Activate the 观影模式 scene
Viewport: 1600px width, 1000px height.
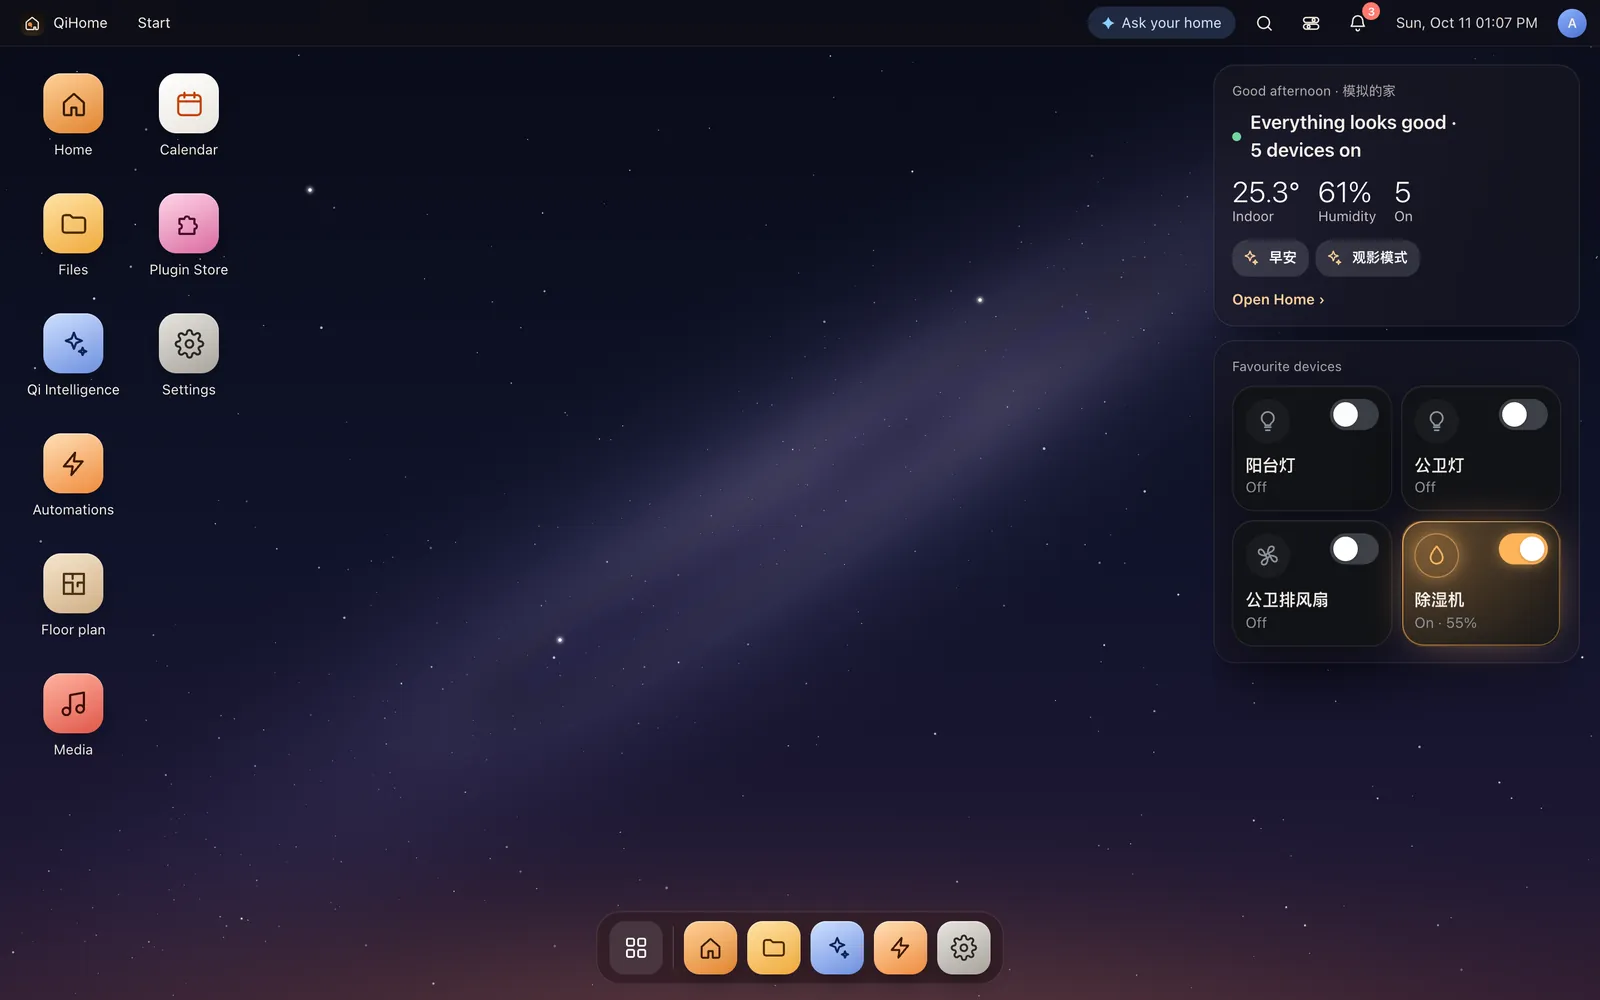point(1367,258)
